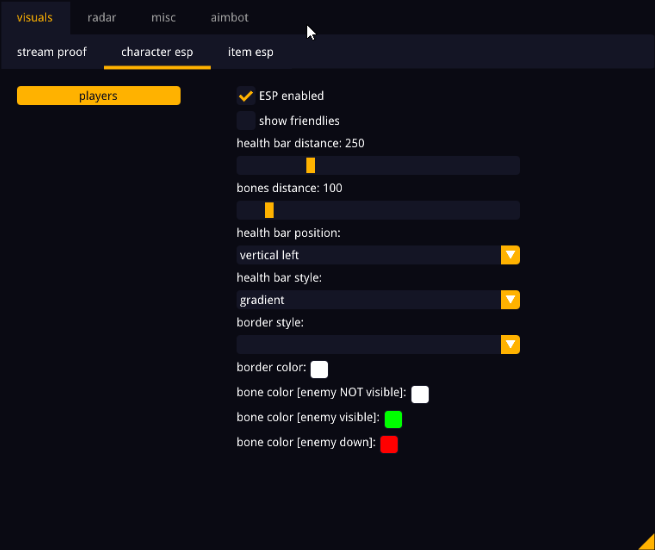Select the aimbot tab

coord(229,18)
